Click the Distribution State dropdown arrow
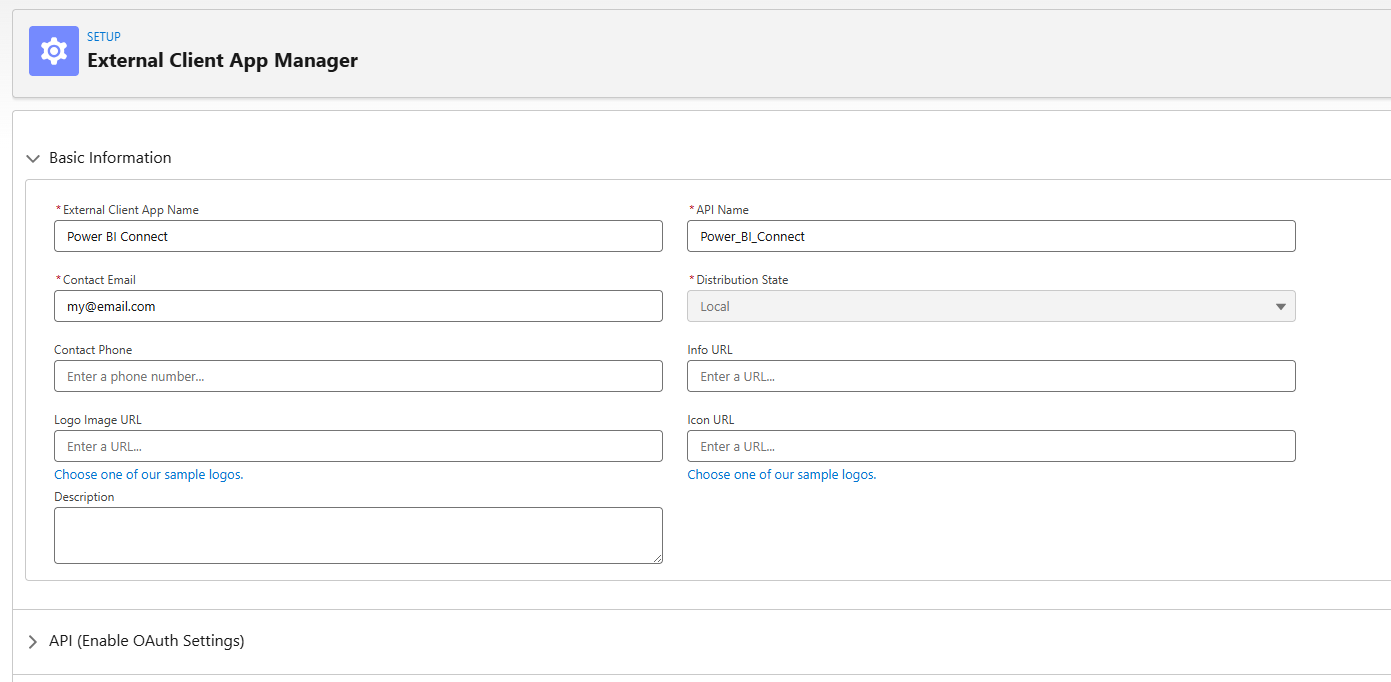Viewport: 1391px width, 682px height. [x=1280, y=307]
